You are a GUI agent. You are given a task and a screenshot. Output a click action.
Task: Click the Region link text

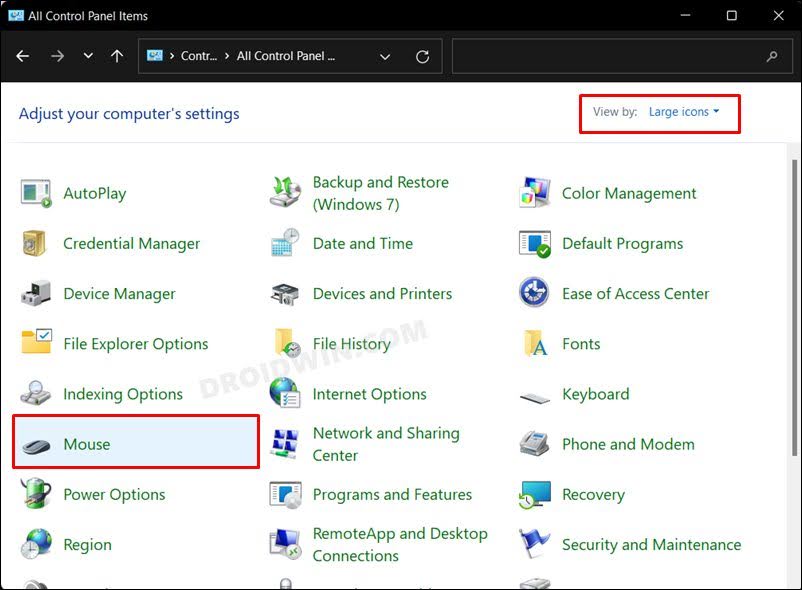(x=87, y=545)
